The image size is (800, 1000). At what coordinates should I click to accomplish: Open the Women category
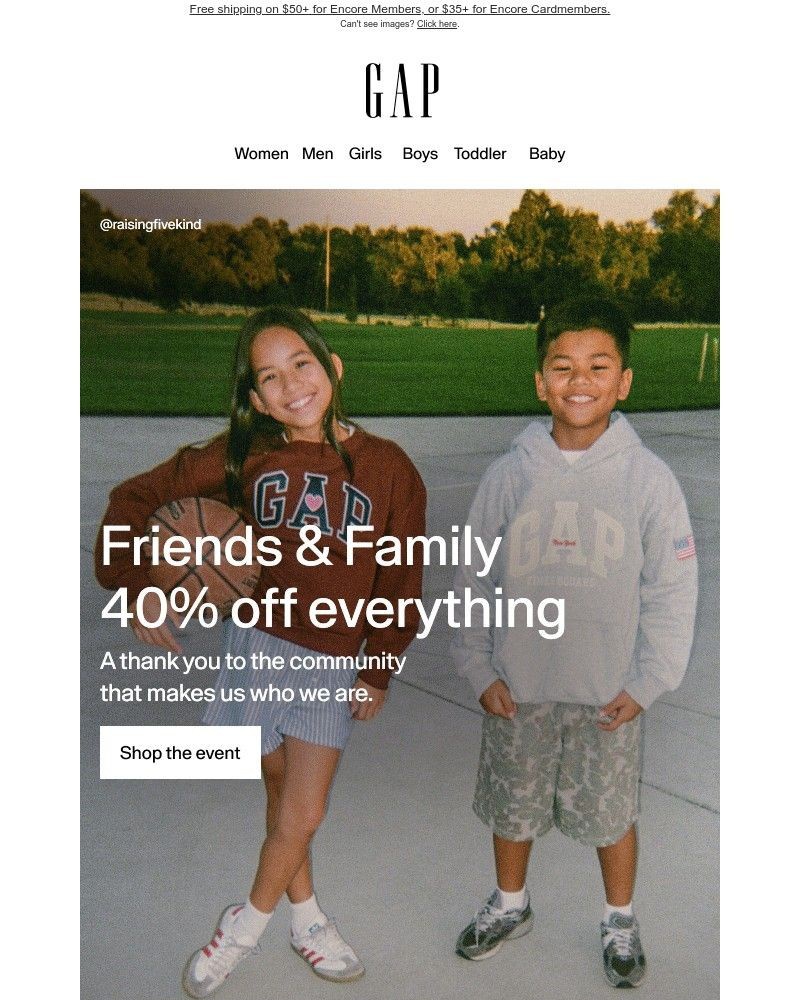[261, 154]
